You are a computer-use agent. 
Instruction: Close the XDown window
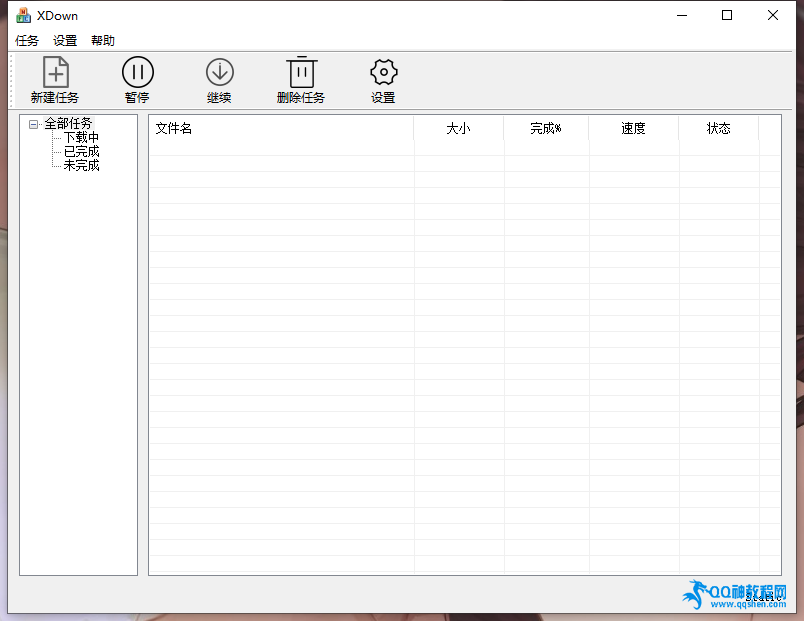point(773,15)
